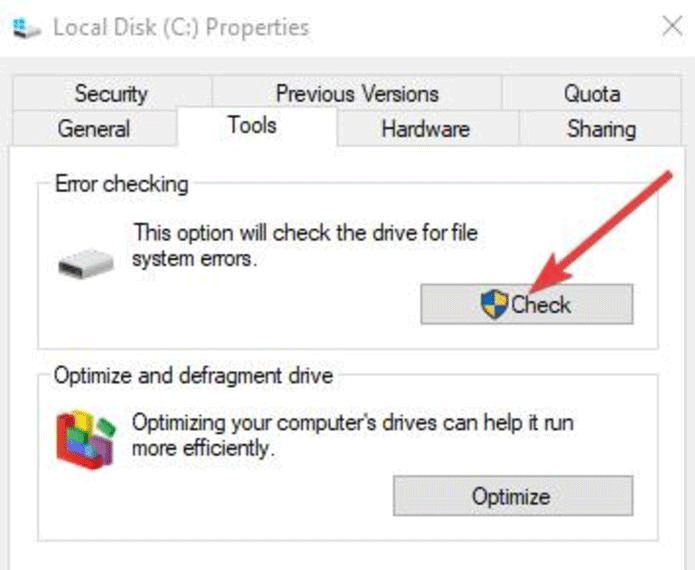Click the "Local Disk (C:) Properties" window title

(181, 27)
